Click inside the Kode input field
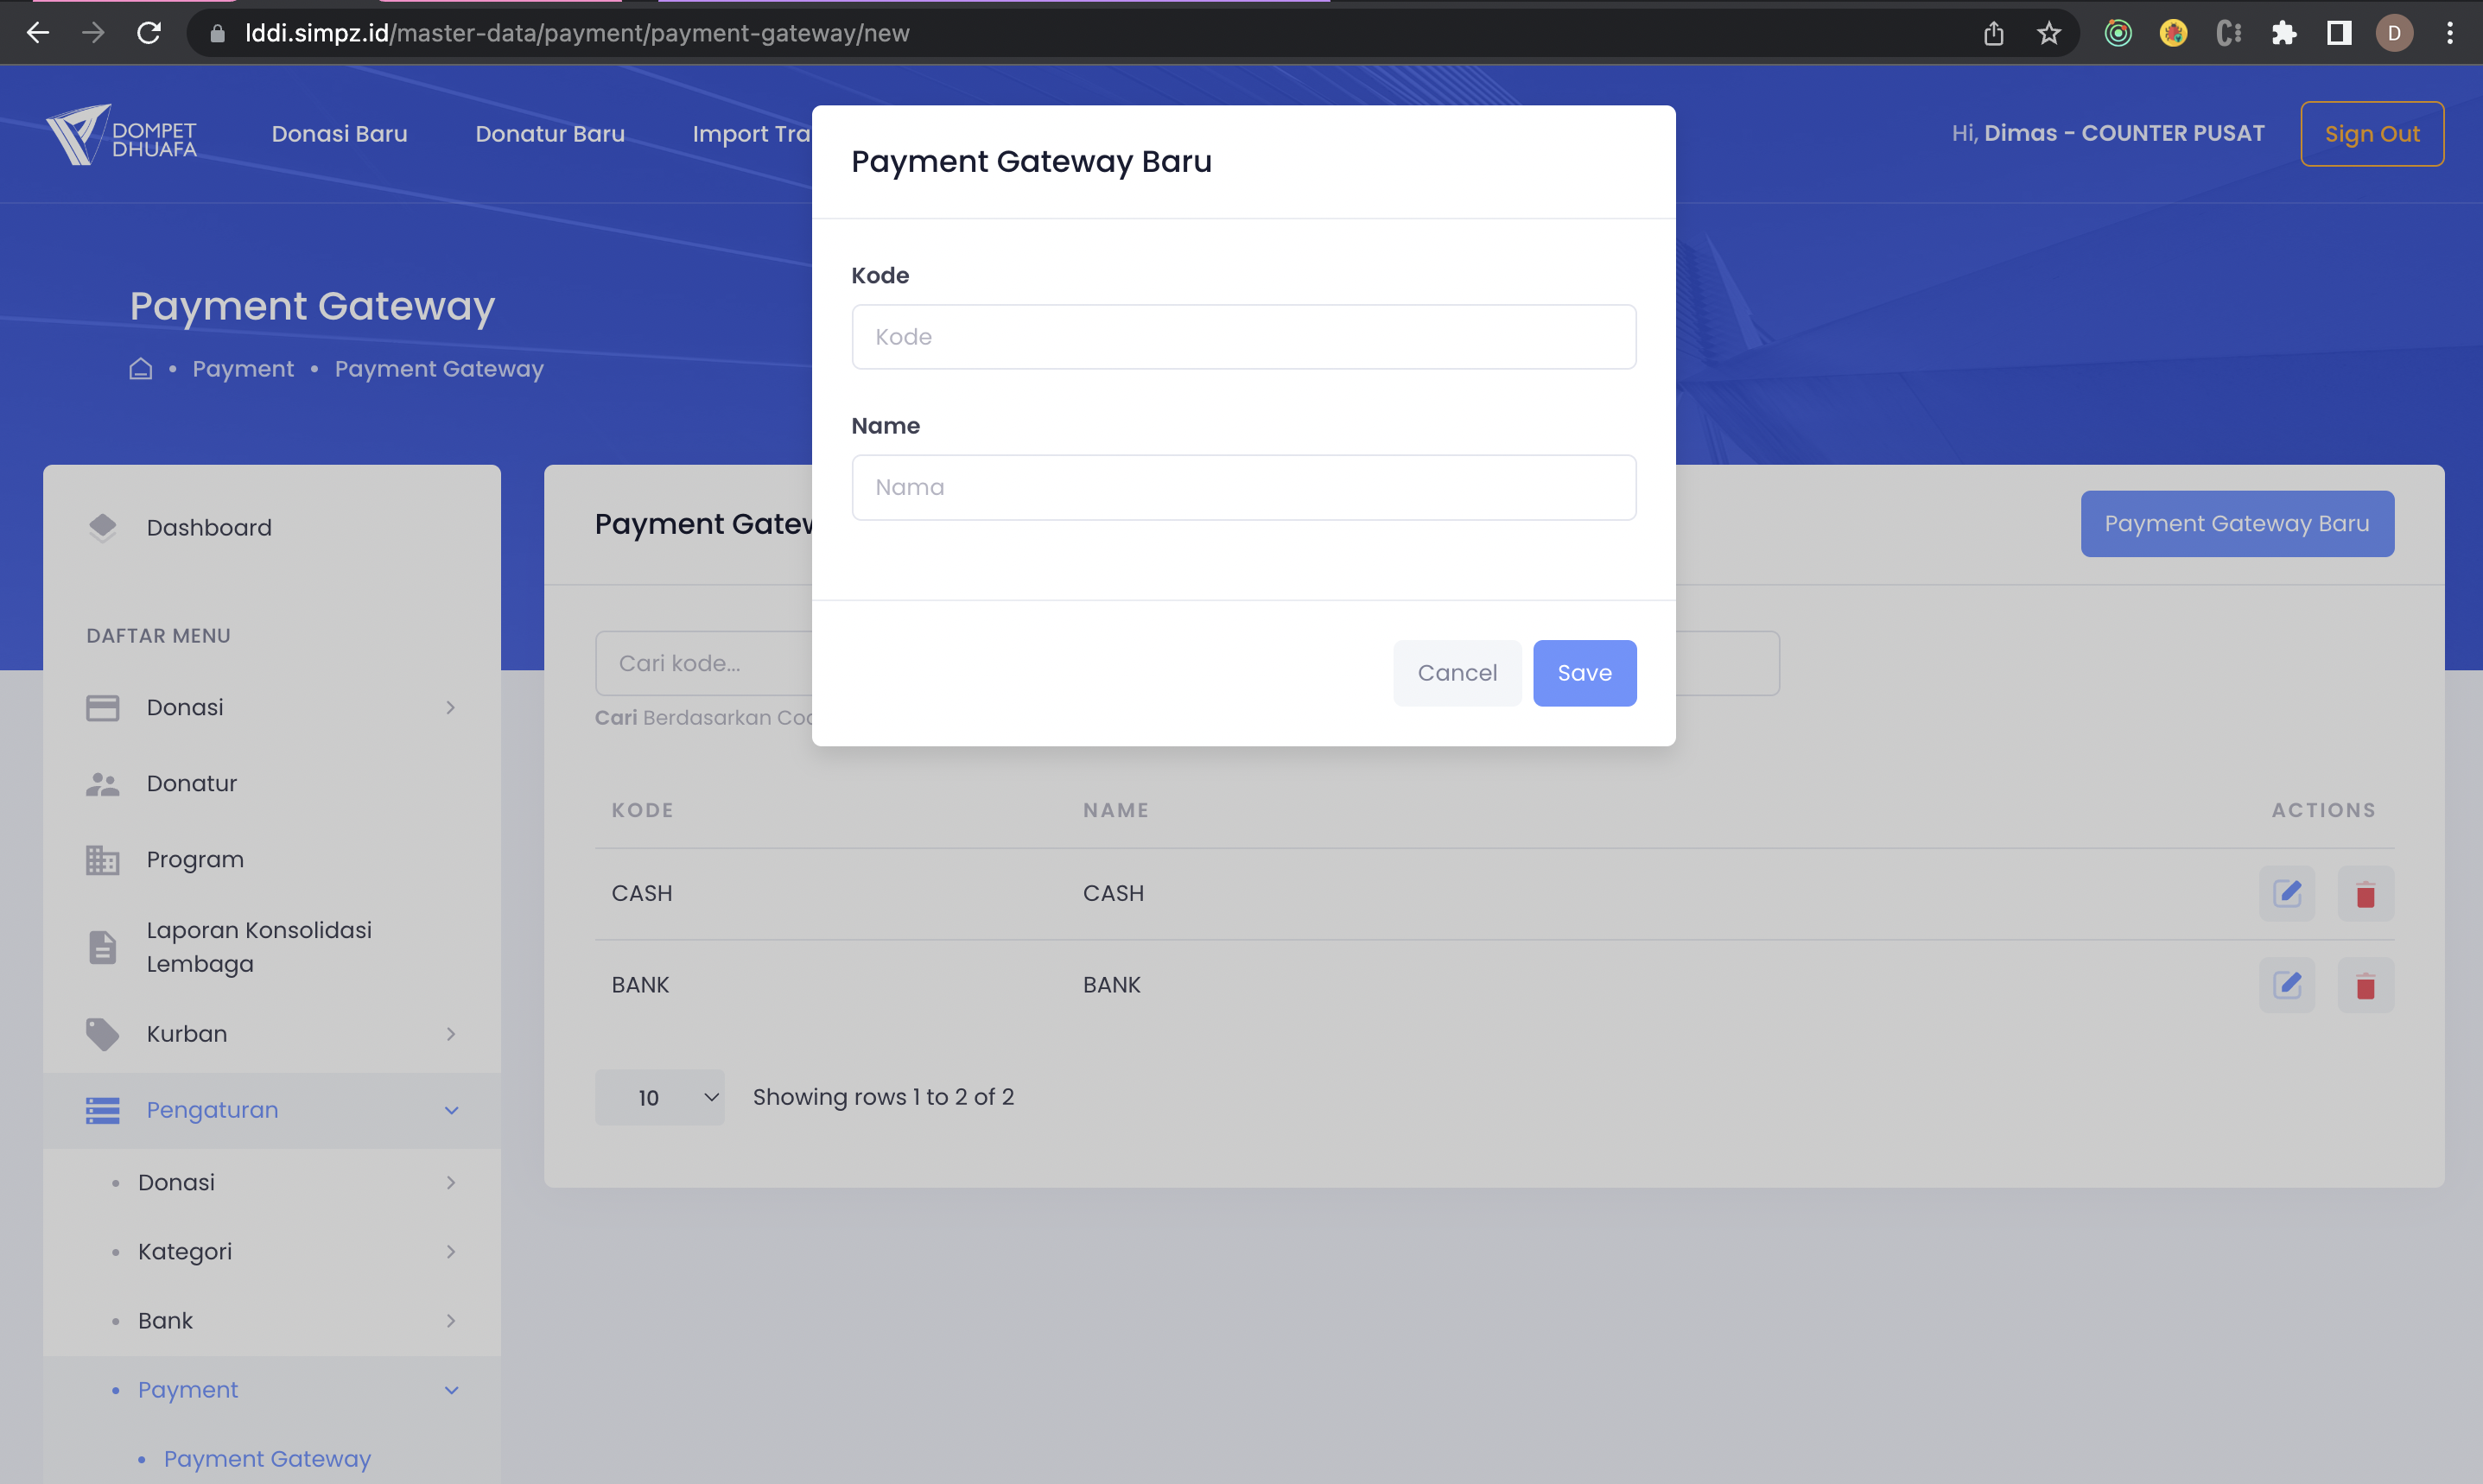2483x1484 pixels. pyautogui.click(x=1243, y=337)
